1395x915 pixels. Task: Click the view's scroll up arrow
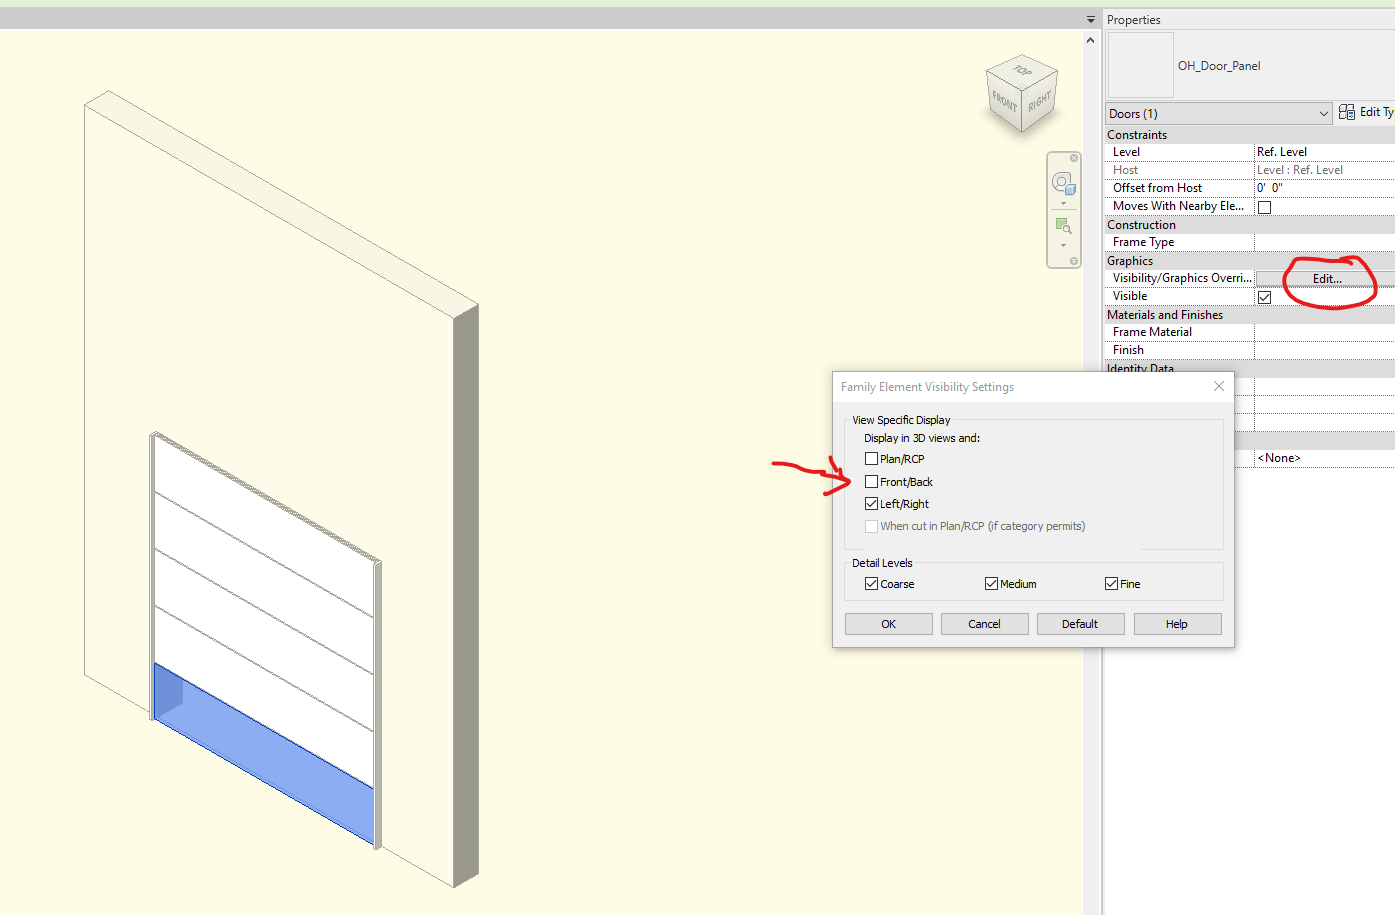tap(1091, 40)
